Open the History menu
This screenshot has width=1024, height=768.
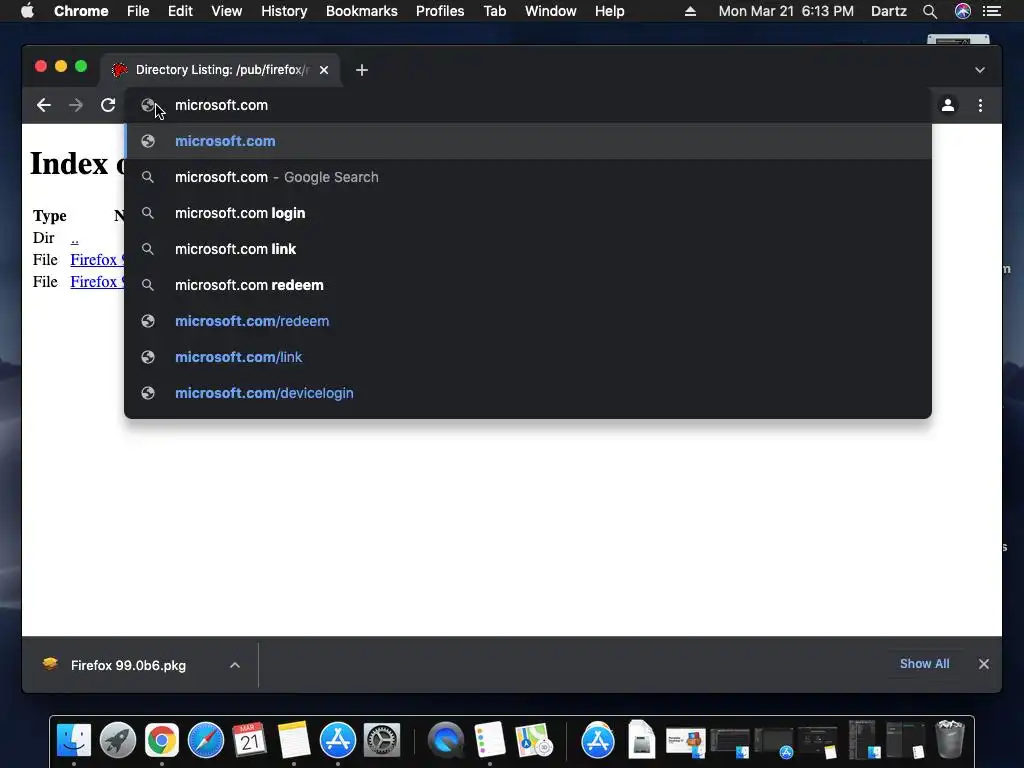284,11
